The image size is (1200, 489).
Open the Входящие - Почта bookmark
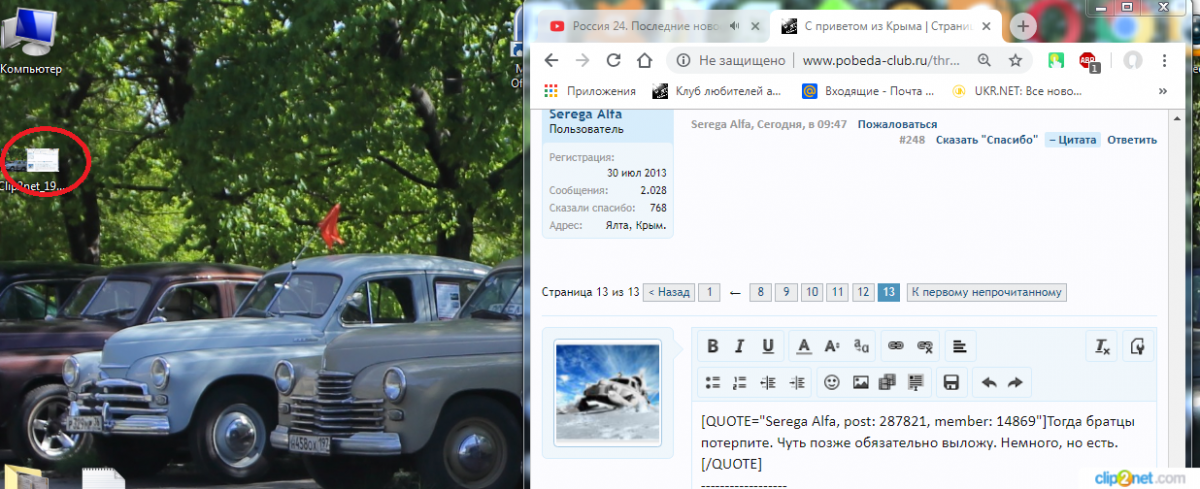(x=868, y=91)
